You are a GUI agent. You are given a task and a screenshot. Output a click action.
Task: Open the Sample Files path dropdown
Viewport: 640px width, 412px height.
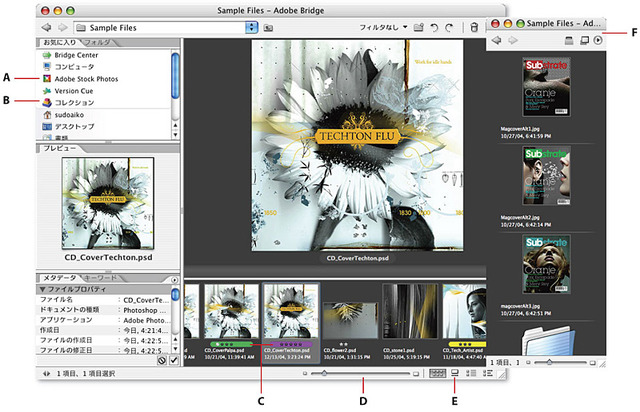pyautogui.click(x=251, y=28)
